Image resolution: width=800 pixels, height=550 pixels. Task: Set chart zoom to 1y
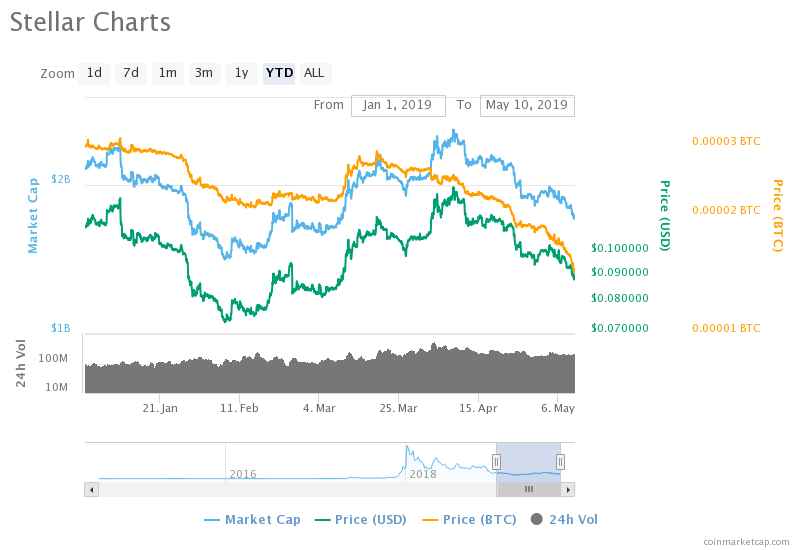(241, 73)
